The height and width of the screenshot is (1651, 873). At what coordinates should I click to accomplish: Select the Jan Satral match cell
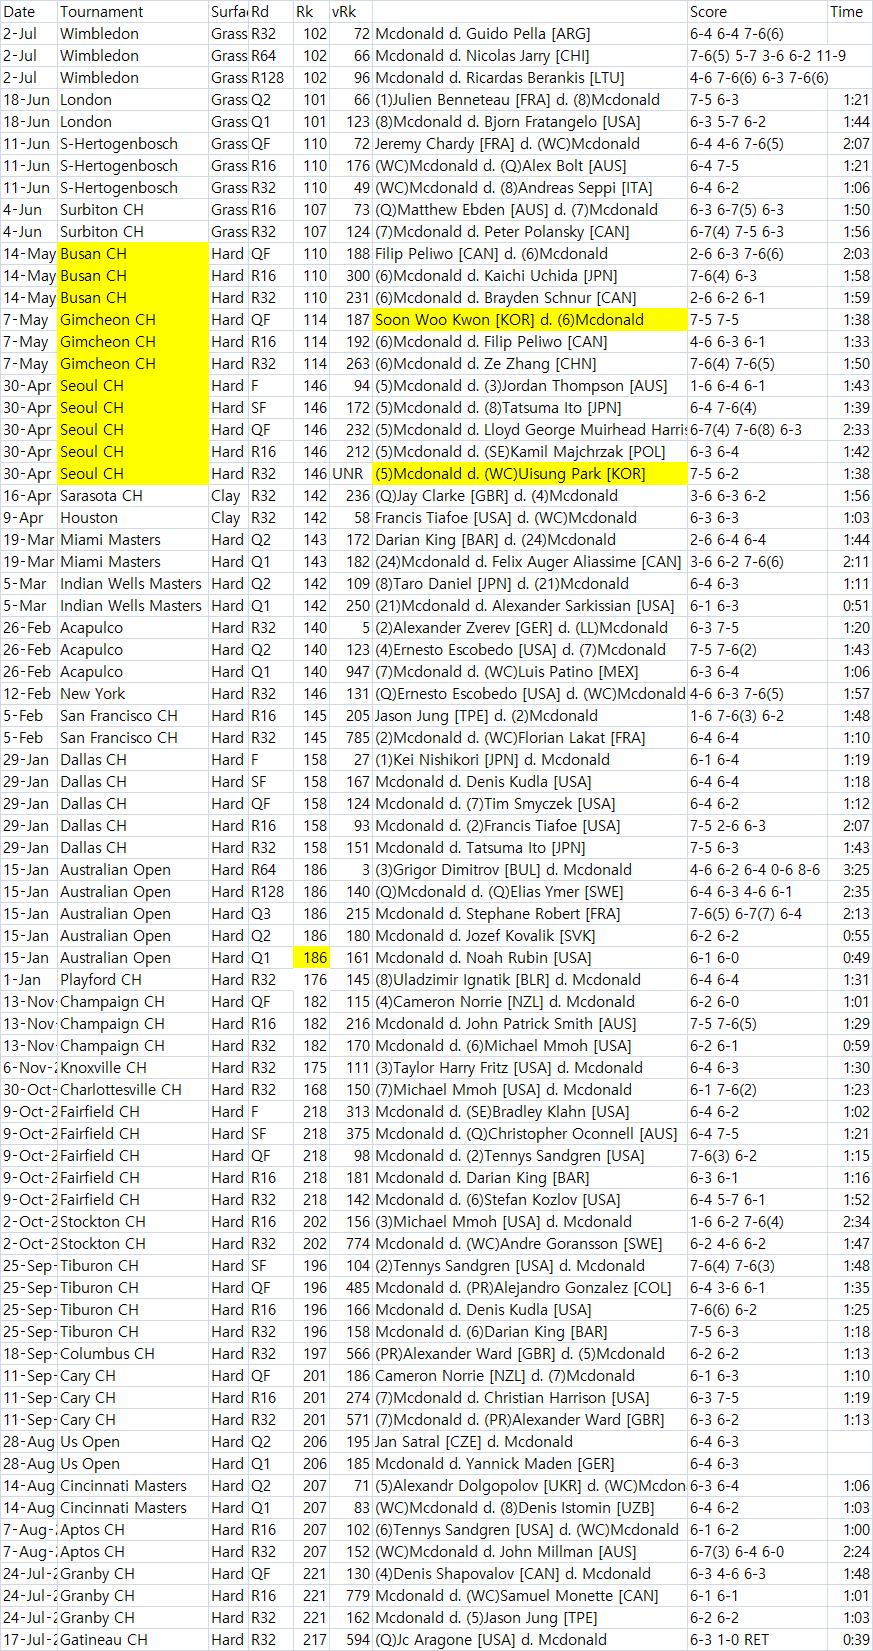530,1441
